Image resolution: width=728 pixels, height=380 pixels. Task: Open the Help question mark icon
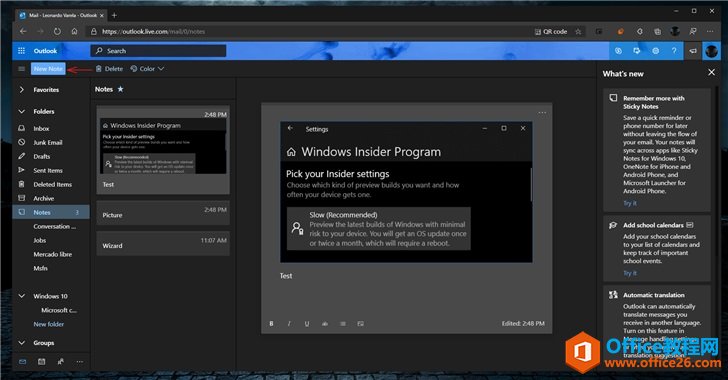click(x=674, y=51)
